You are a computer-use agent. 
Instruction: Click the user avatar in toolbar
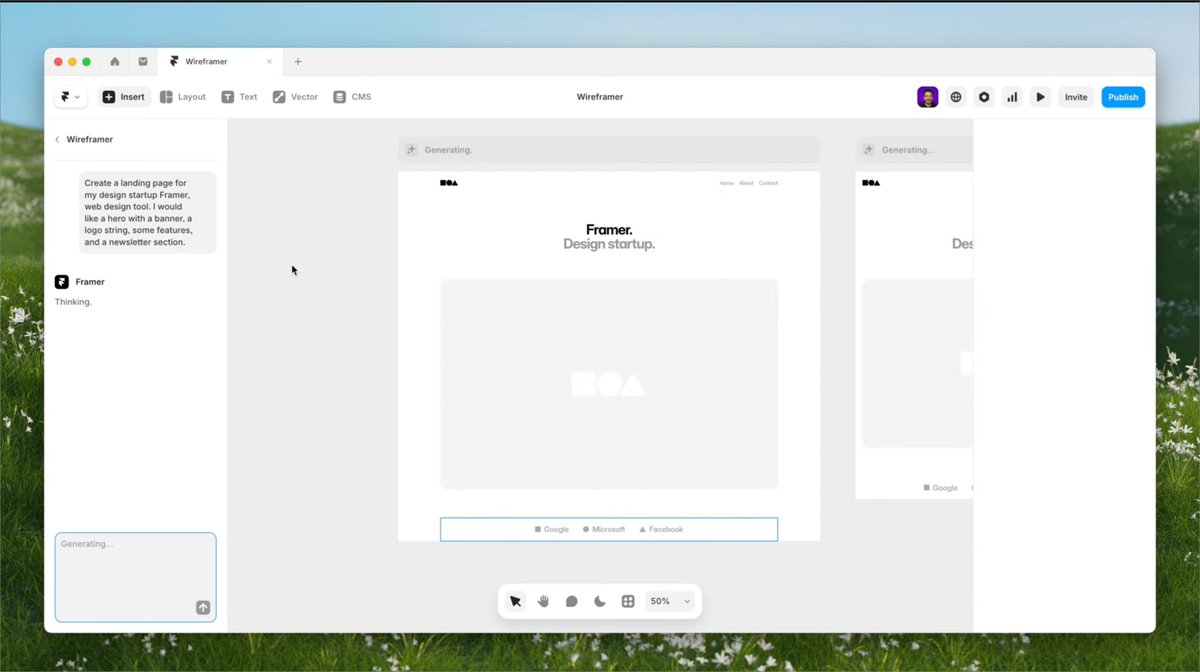[928, 97]
